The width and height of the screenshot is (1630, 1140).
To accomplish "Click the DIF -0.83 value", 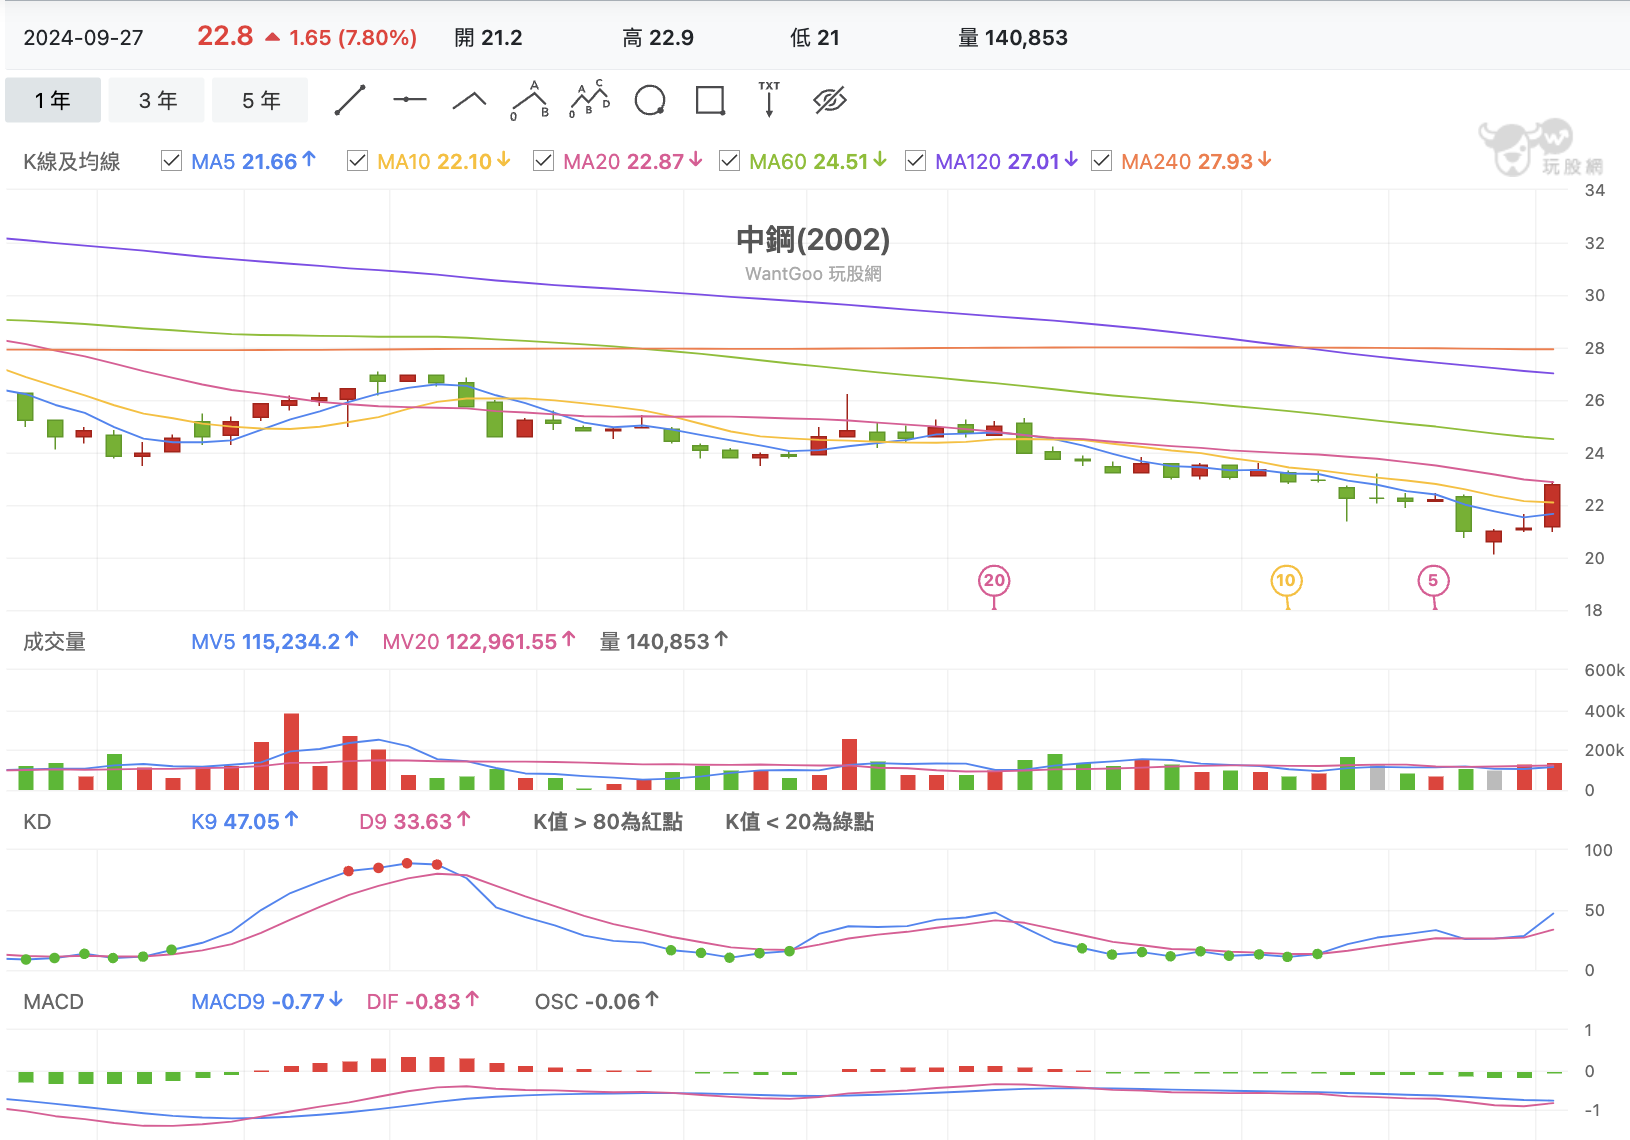I will click(423, 1001).
